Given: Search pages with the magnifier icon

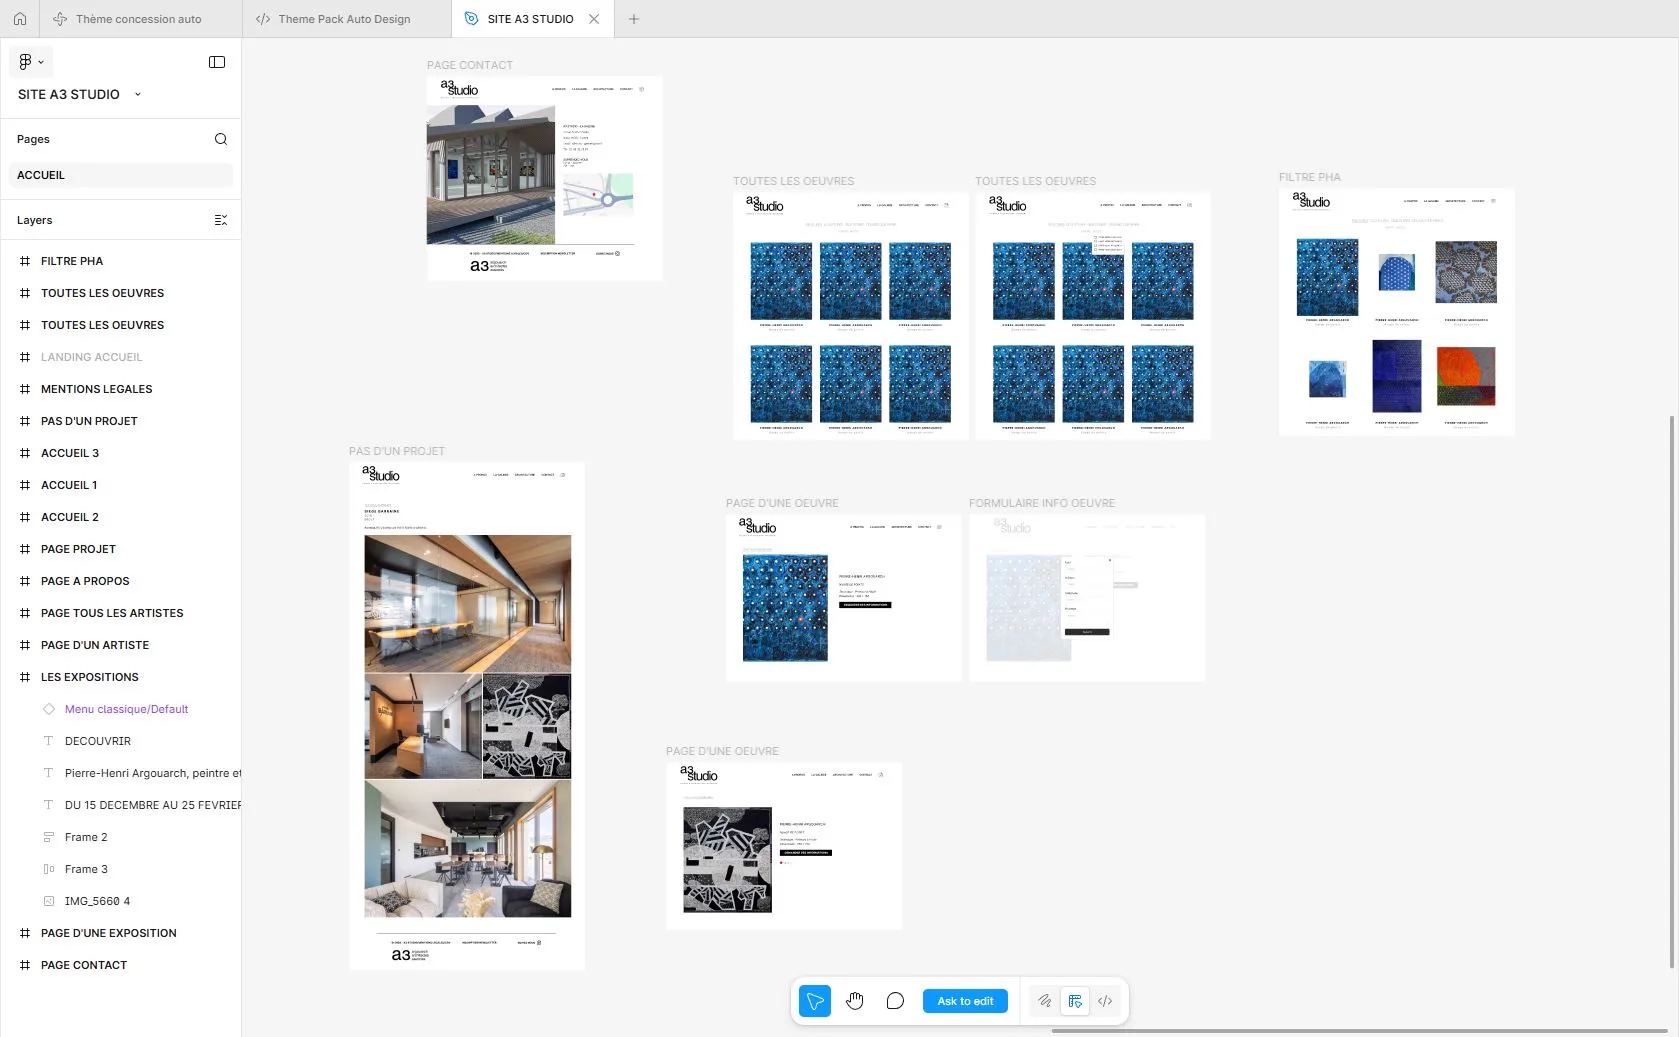Looking at the screenshot, I should pyautogui.click(x=221, y=139).
